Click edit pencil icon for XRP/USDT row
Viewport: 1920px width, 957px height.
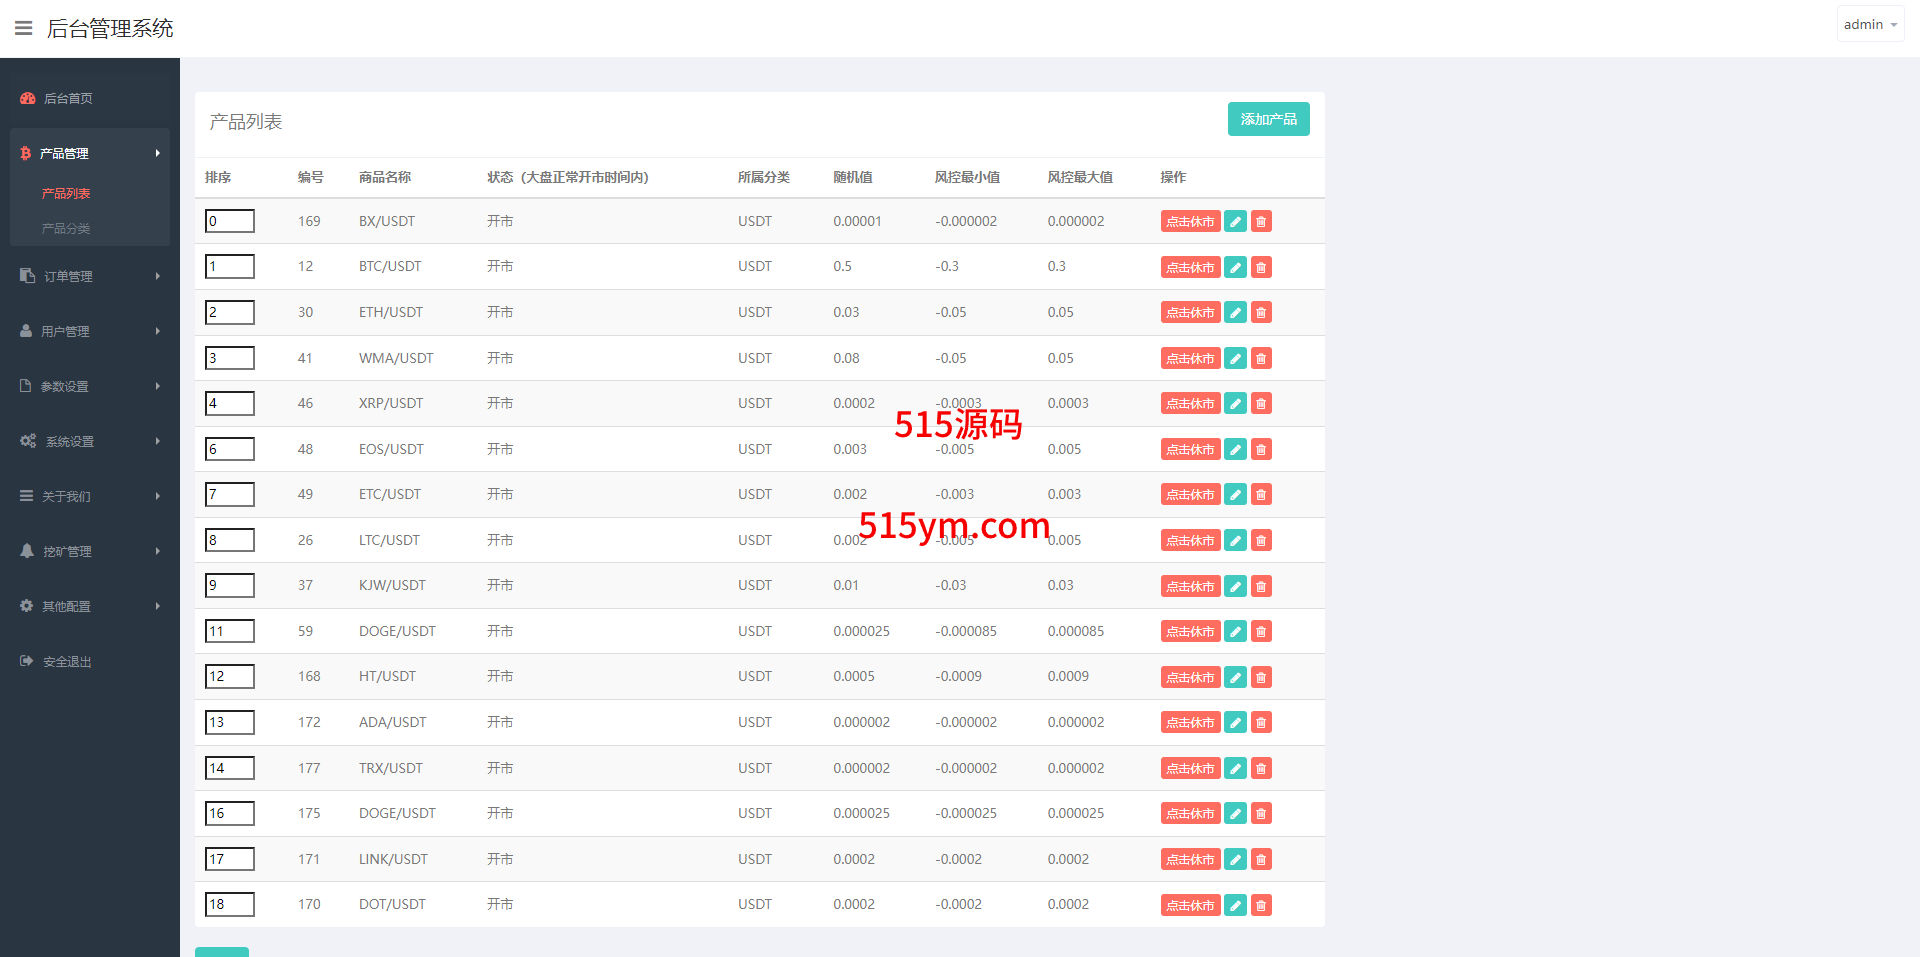[1235, 404]
